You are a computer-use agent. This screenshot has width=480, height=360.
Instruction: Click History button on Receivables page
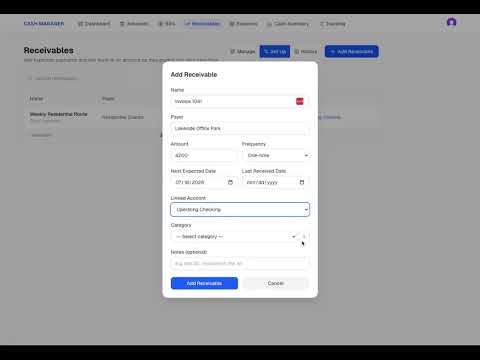pos(306,52)
